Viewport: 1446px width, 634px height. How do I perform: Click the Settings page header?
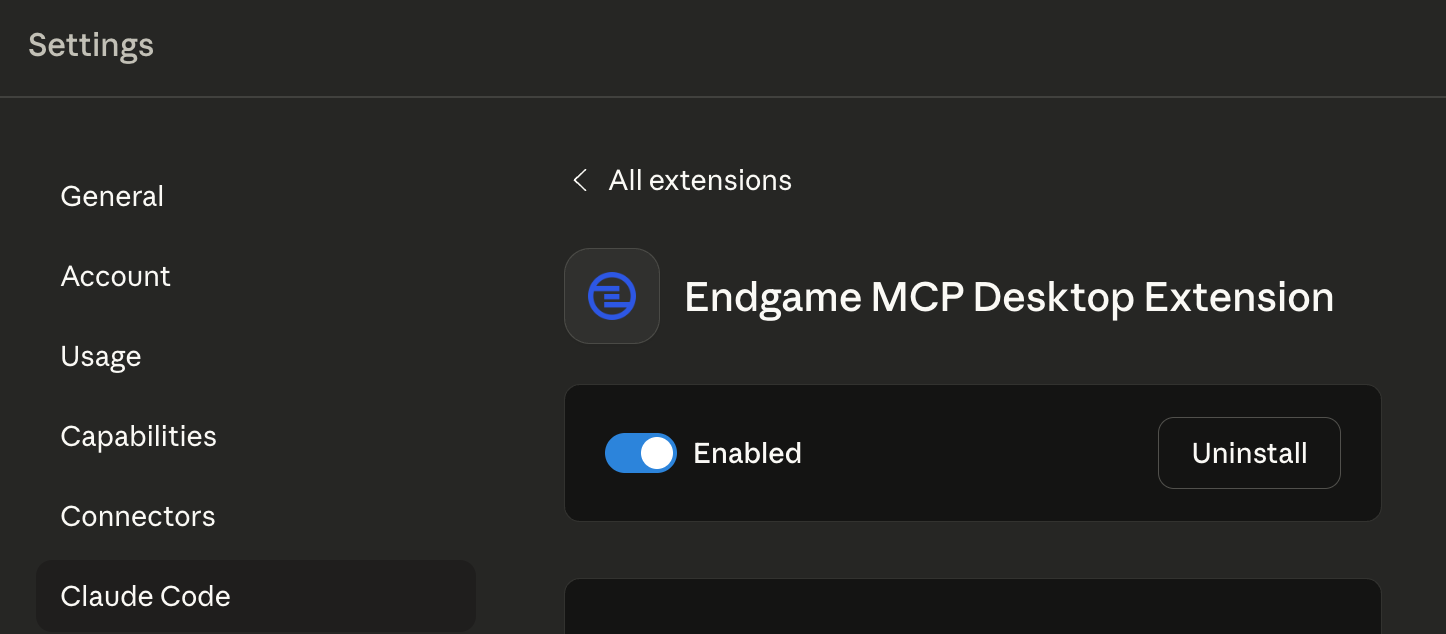90,45
